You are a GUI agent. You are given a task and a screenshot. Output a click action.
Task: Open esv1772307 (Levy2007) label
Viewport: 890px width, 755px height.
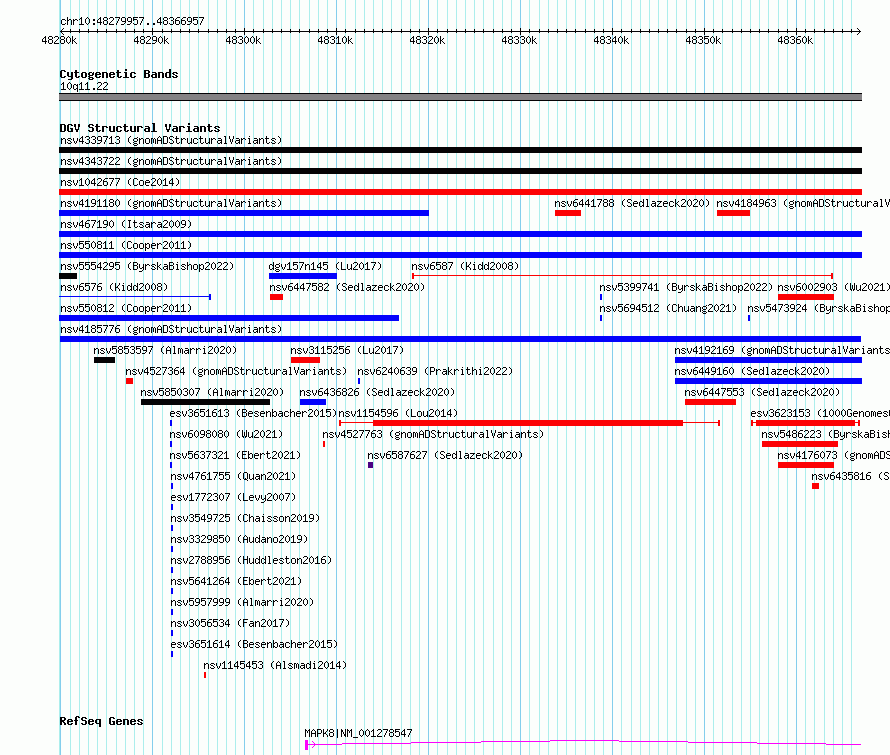click(233, 497)
